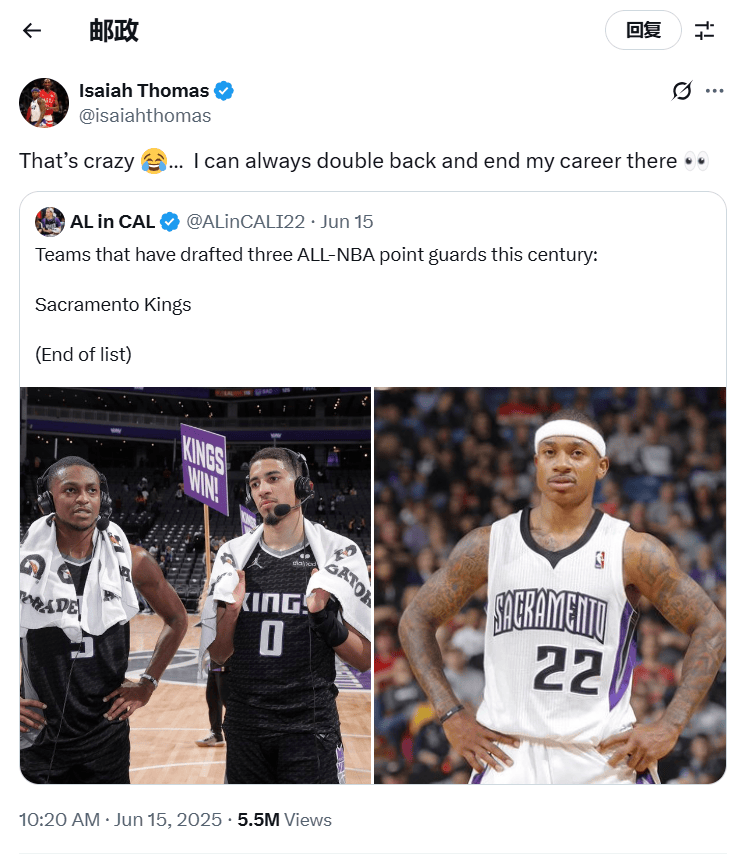Click the 5.5M Views count
Screen dimensions: 743x854
pos(284,819)
